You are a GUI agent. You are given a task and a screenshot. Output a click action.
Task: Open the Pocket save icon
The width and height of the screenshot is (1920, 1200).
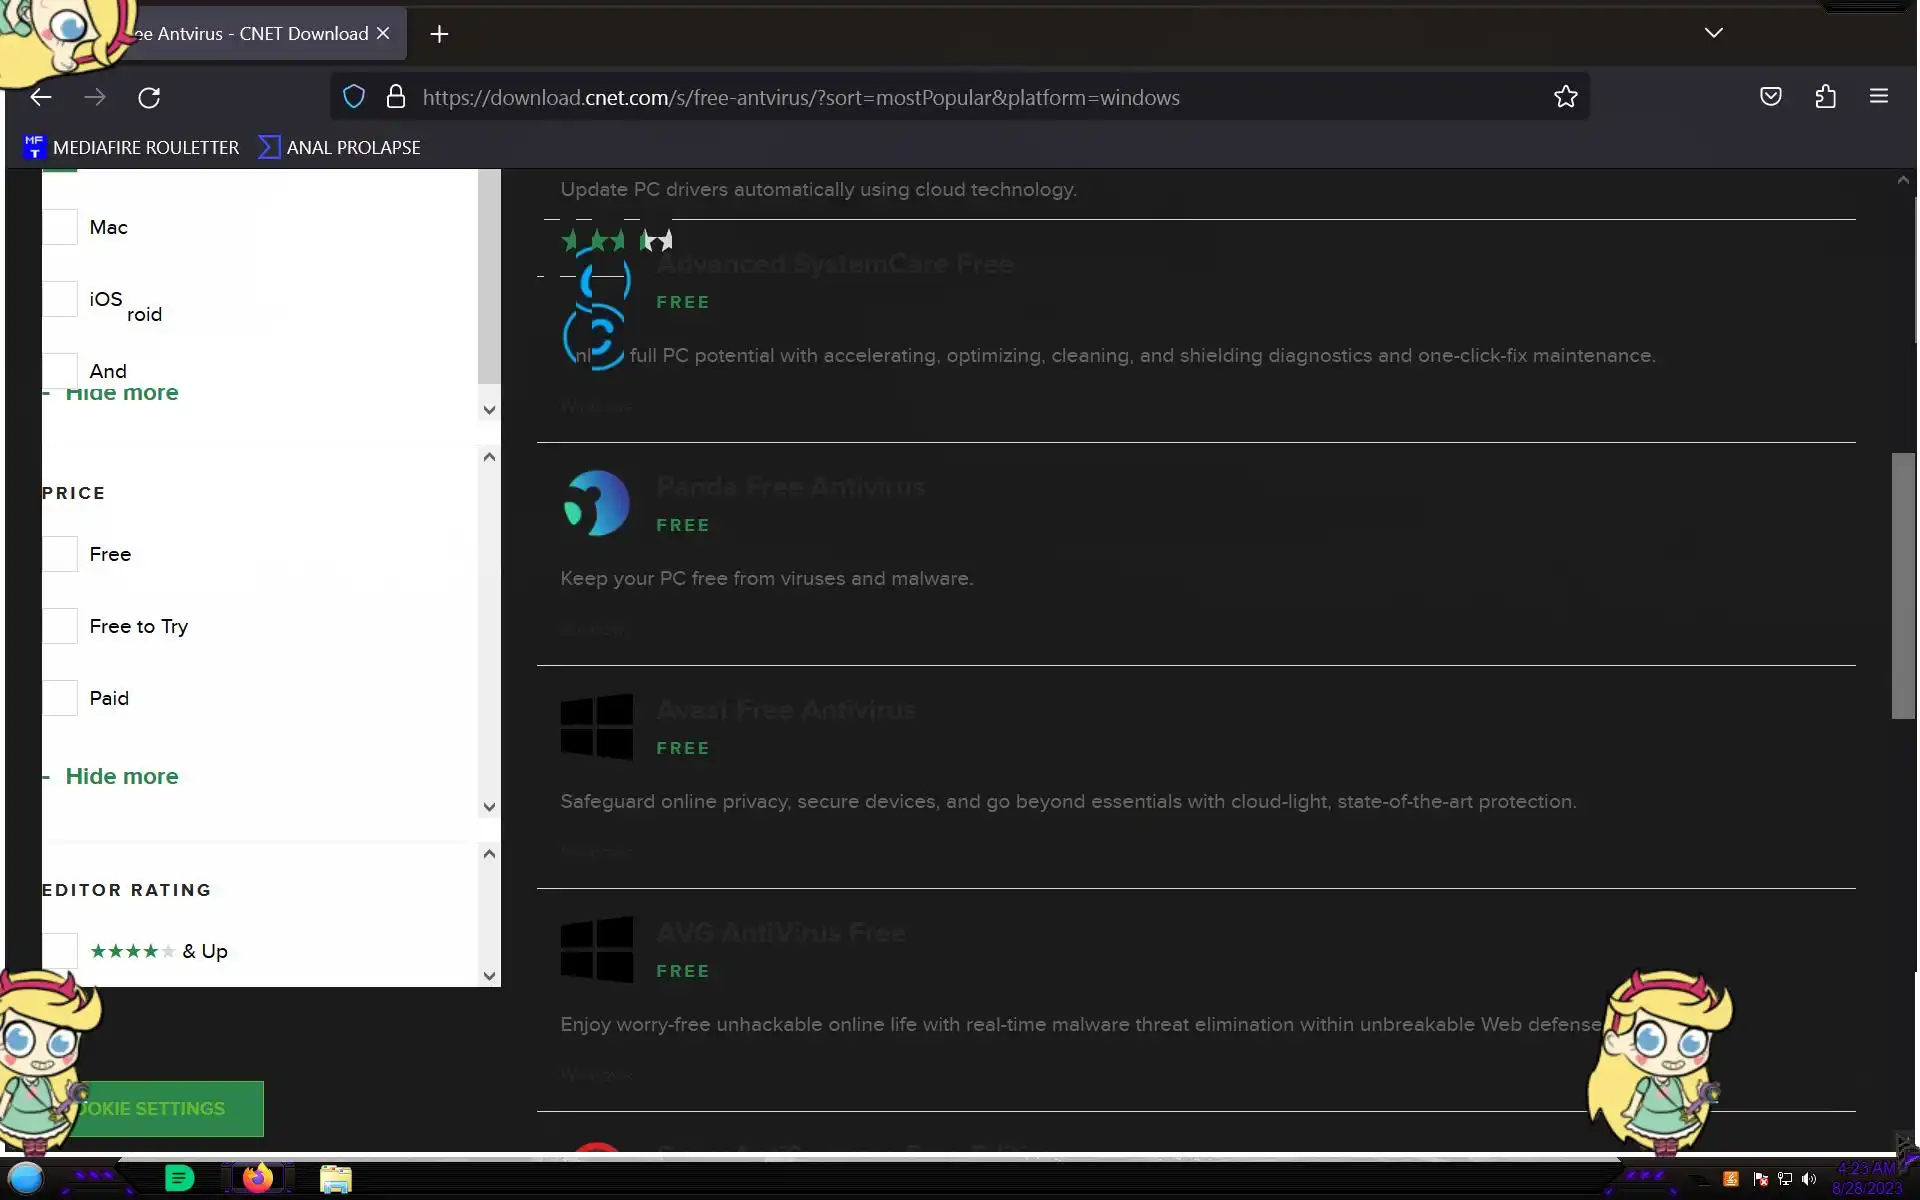pos(1770,97)
